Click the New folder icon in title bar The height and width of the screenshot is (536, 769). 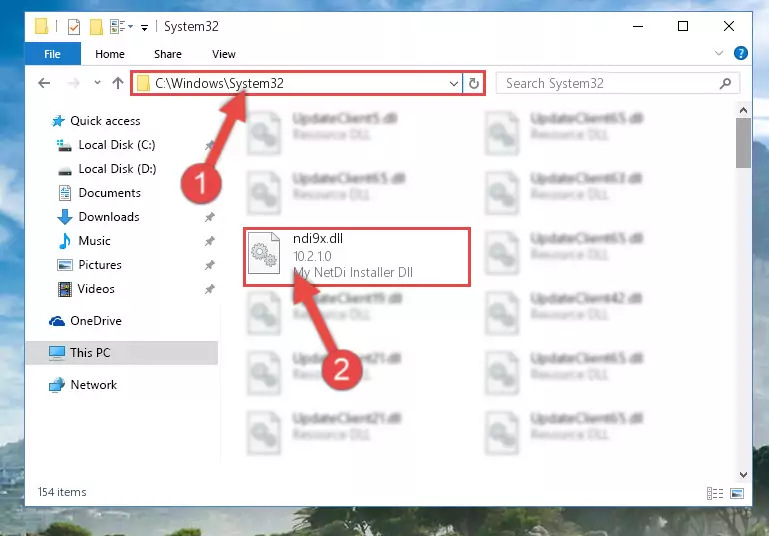[96, 26]
